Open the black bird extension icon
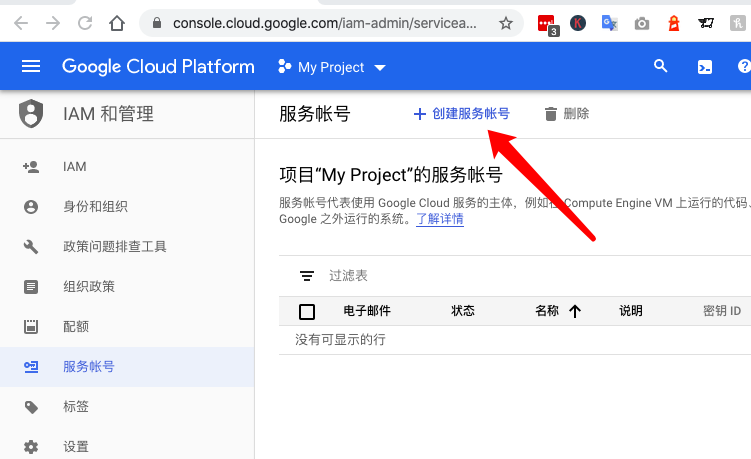Image resolution: width=751 pixels, height=459 pixels. 705,23
